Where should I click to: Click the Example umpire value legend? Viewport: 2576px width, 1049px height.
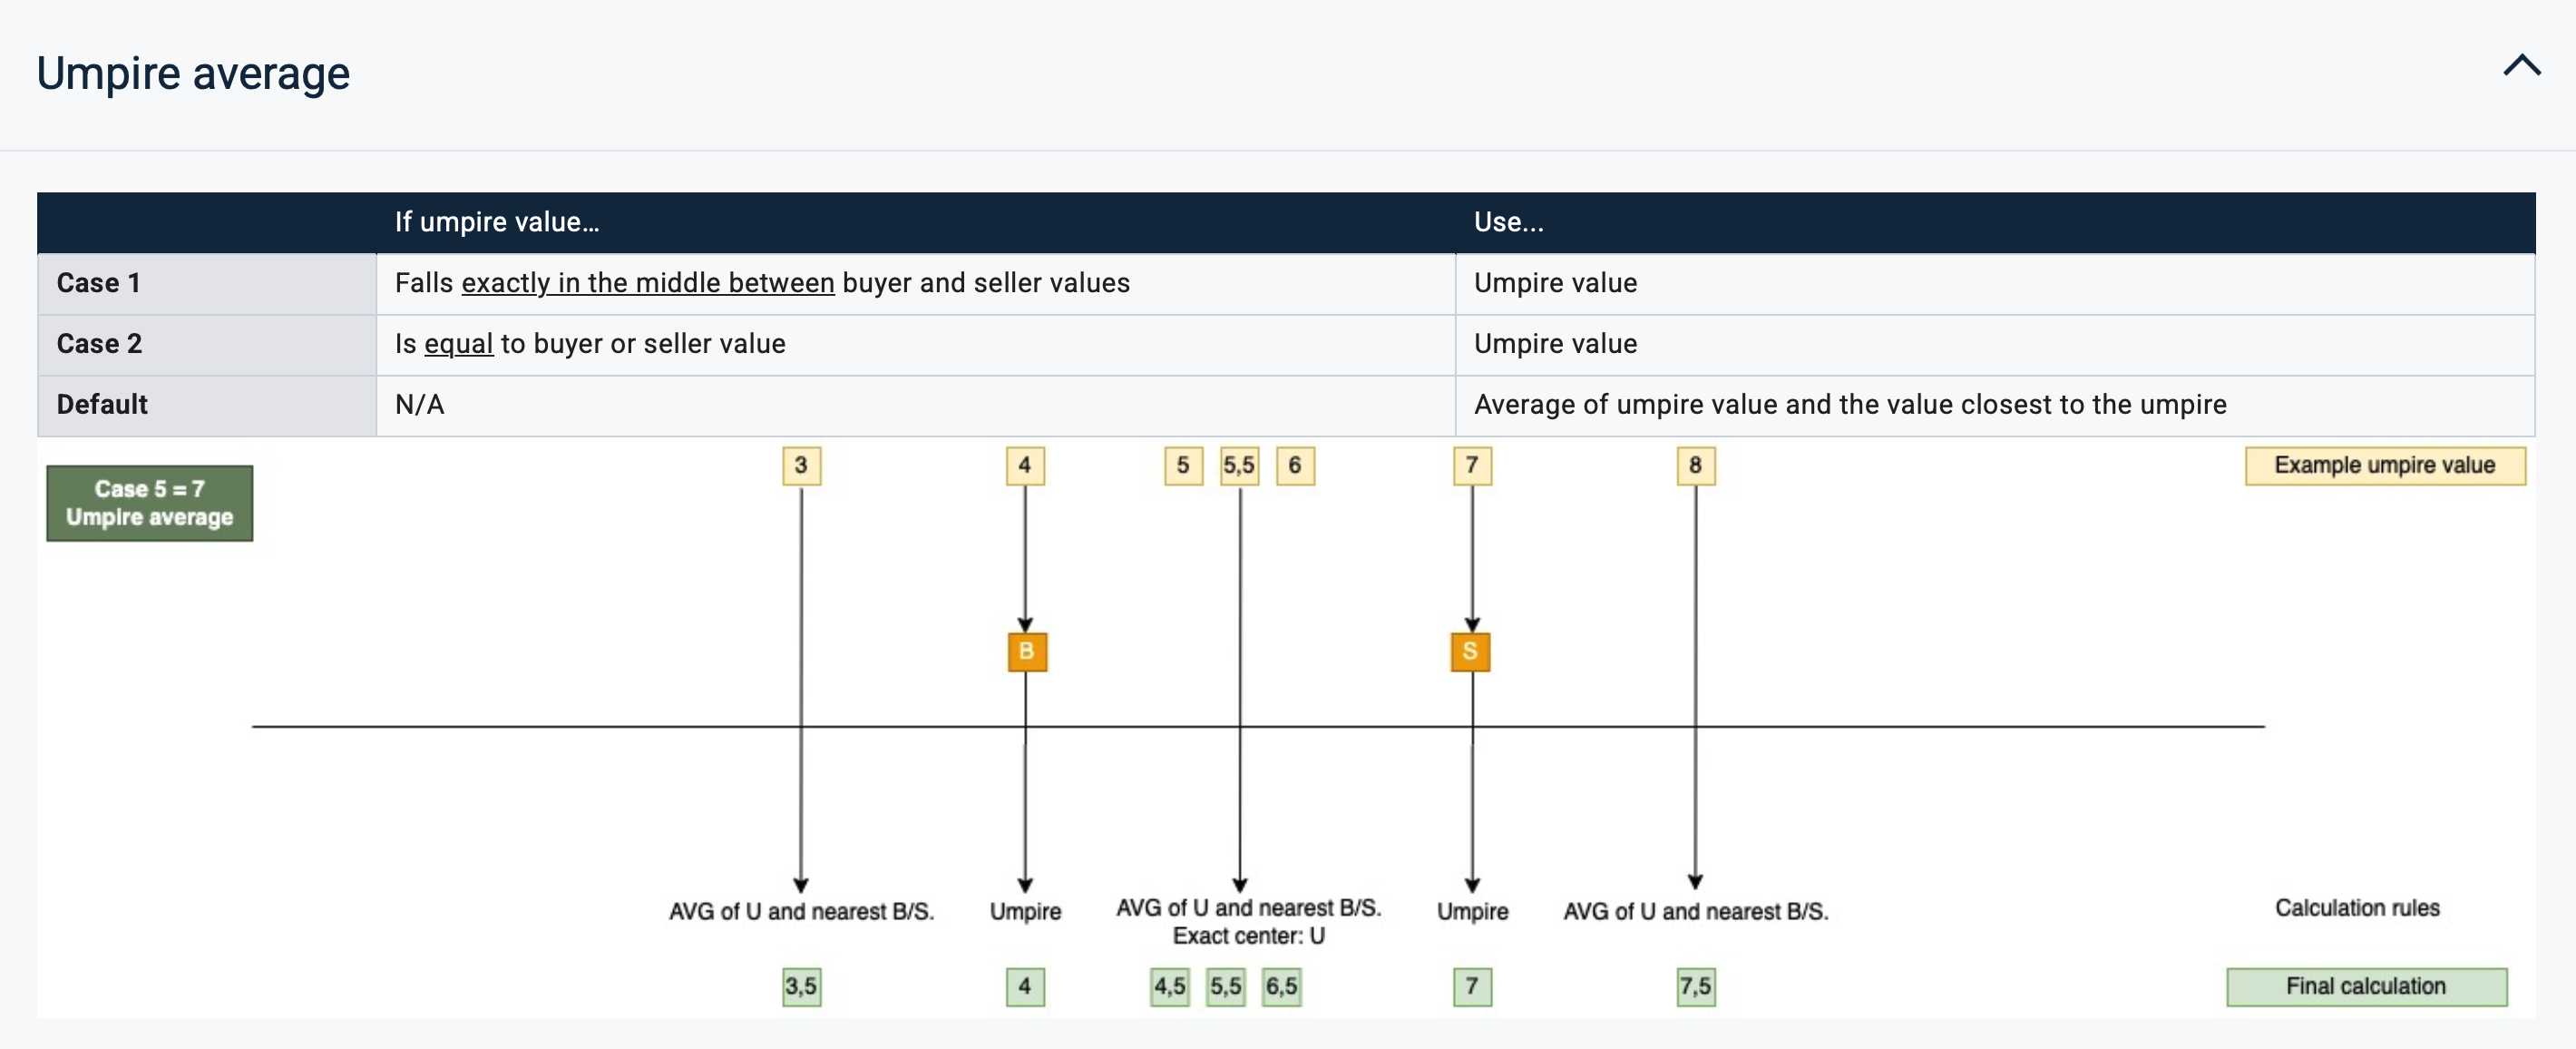[x=2384, y=466]
